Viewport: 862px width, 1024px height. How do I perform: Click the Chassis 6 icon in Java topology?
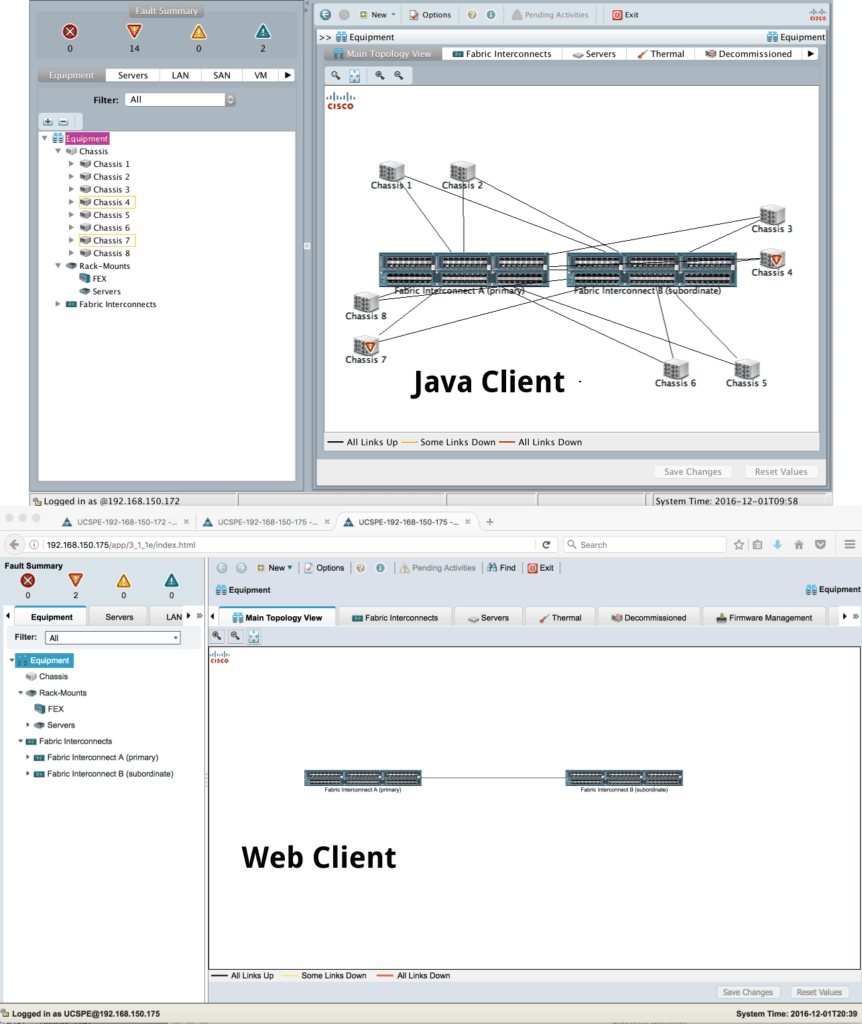click(675, 369)
